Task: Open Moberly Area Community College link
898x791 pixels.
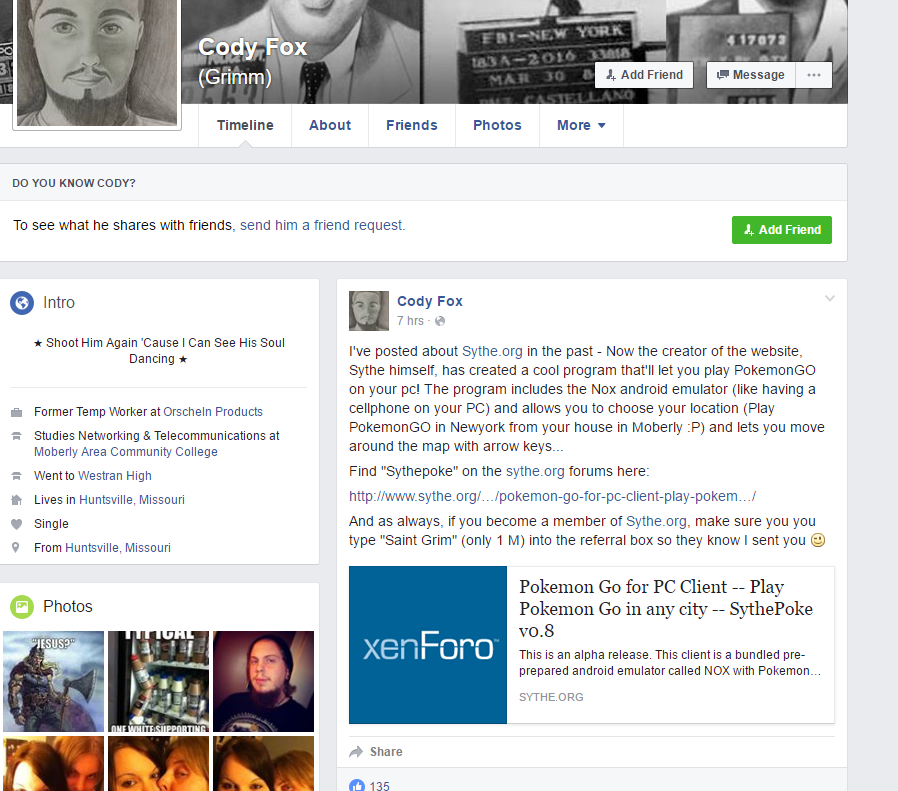Action: coord(126,452)
